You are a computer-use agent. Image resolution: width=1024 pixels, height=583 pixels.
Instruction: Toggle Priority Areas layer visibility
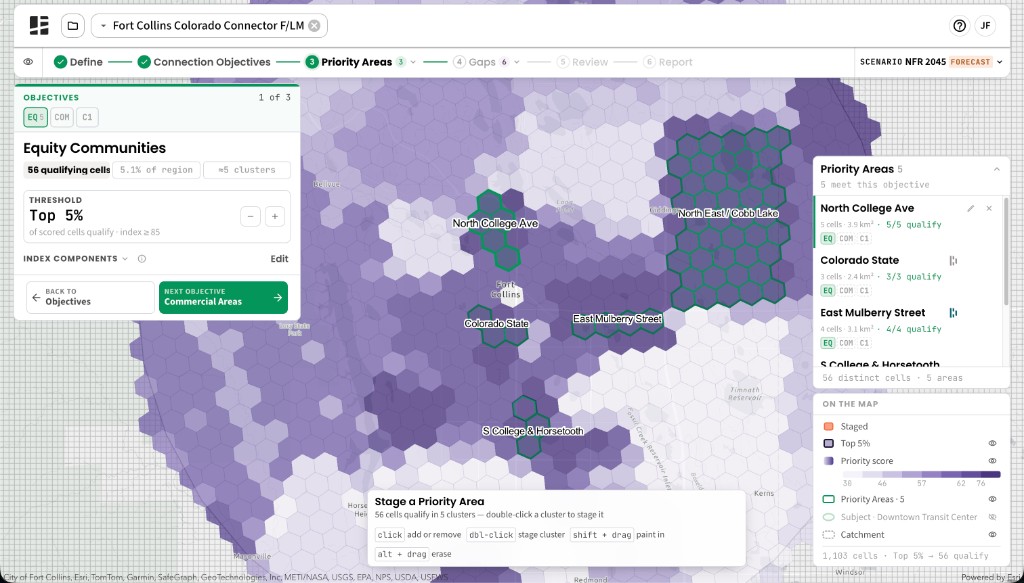(992, 499)
